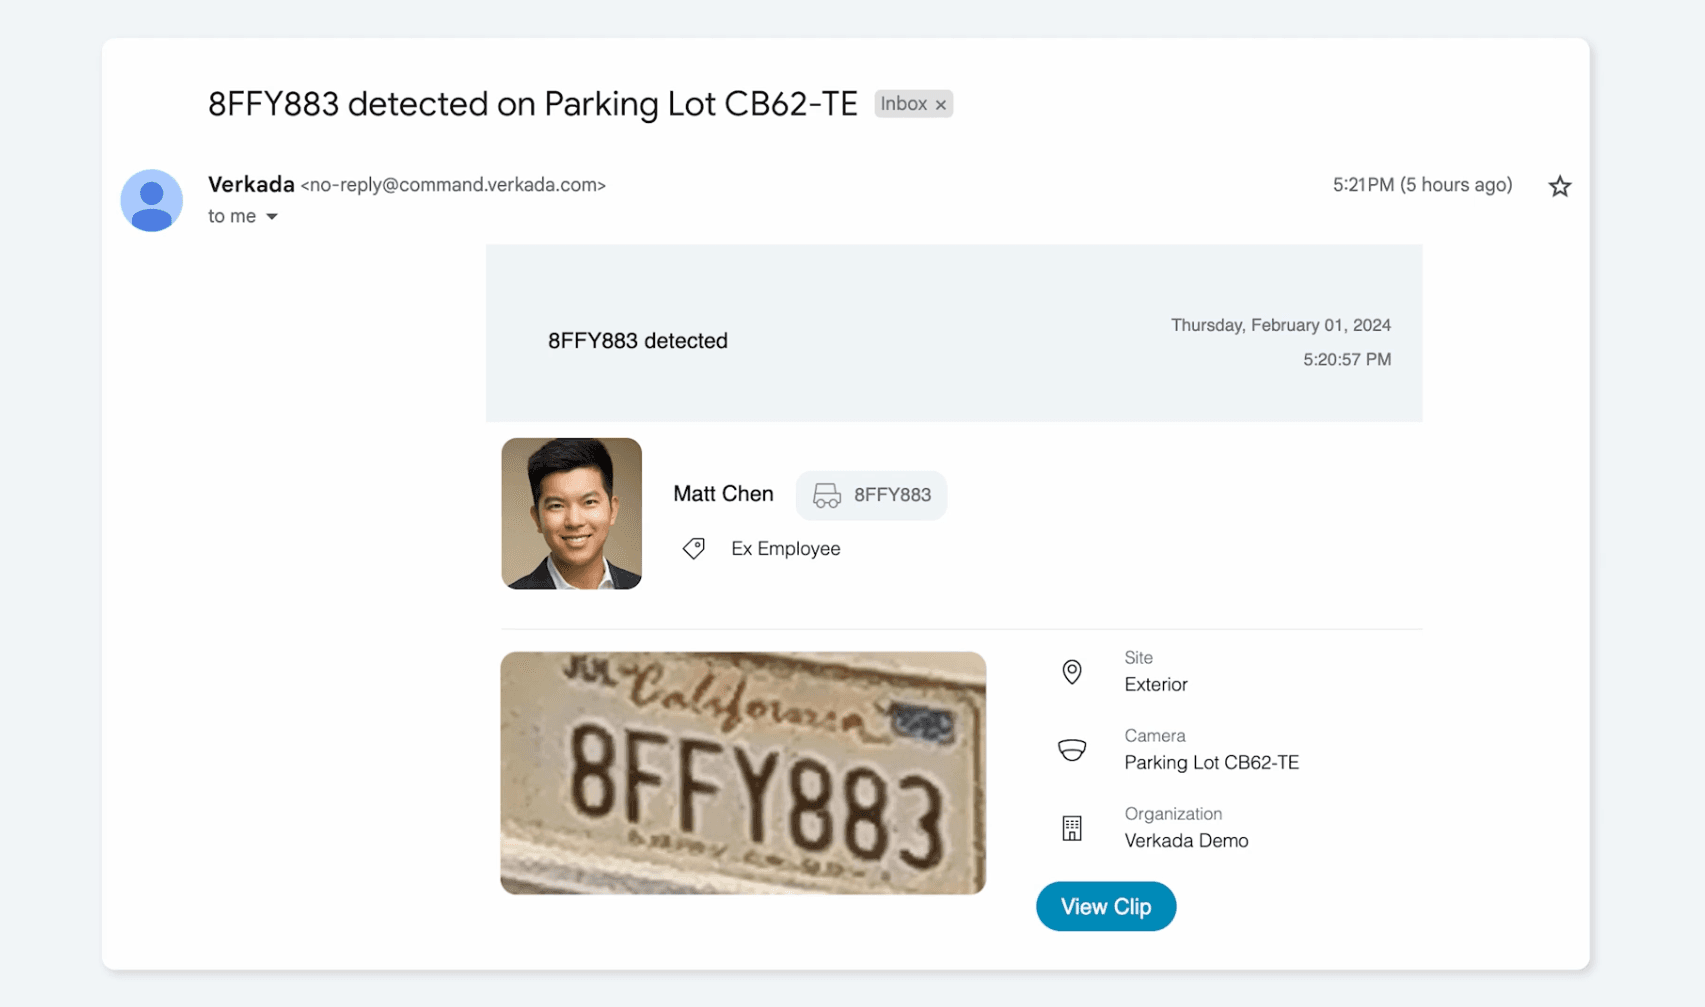Click the no-reply@command.verkada.com address
Viewport: 1705px width, 1007px height.
tap(453, 185)
